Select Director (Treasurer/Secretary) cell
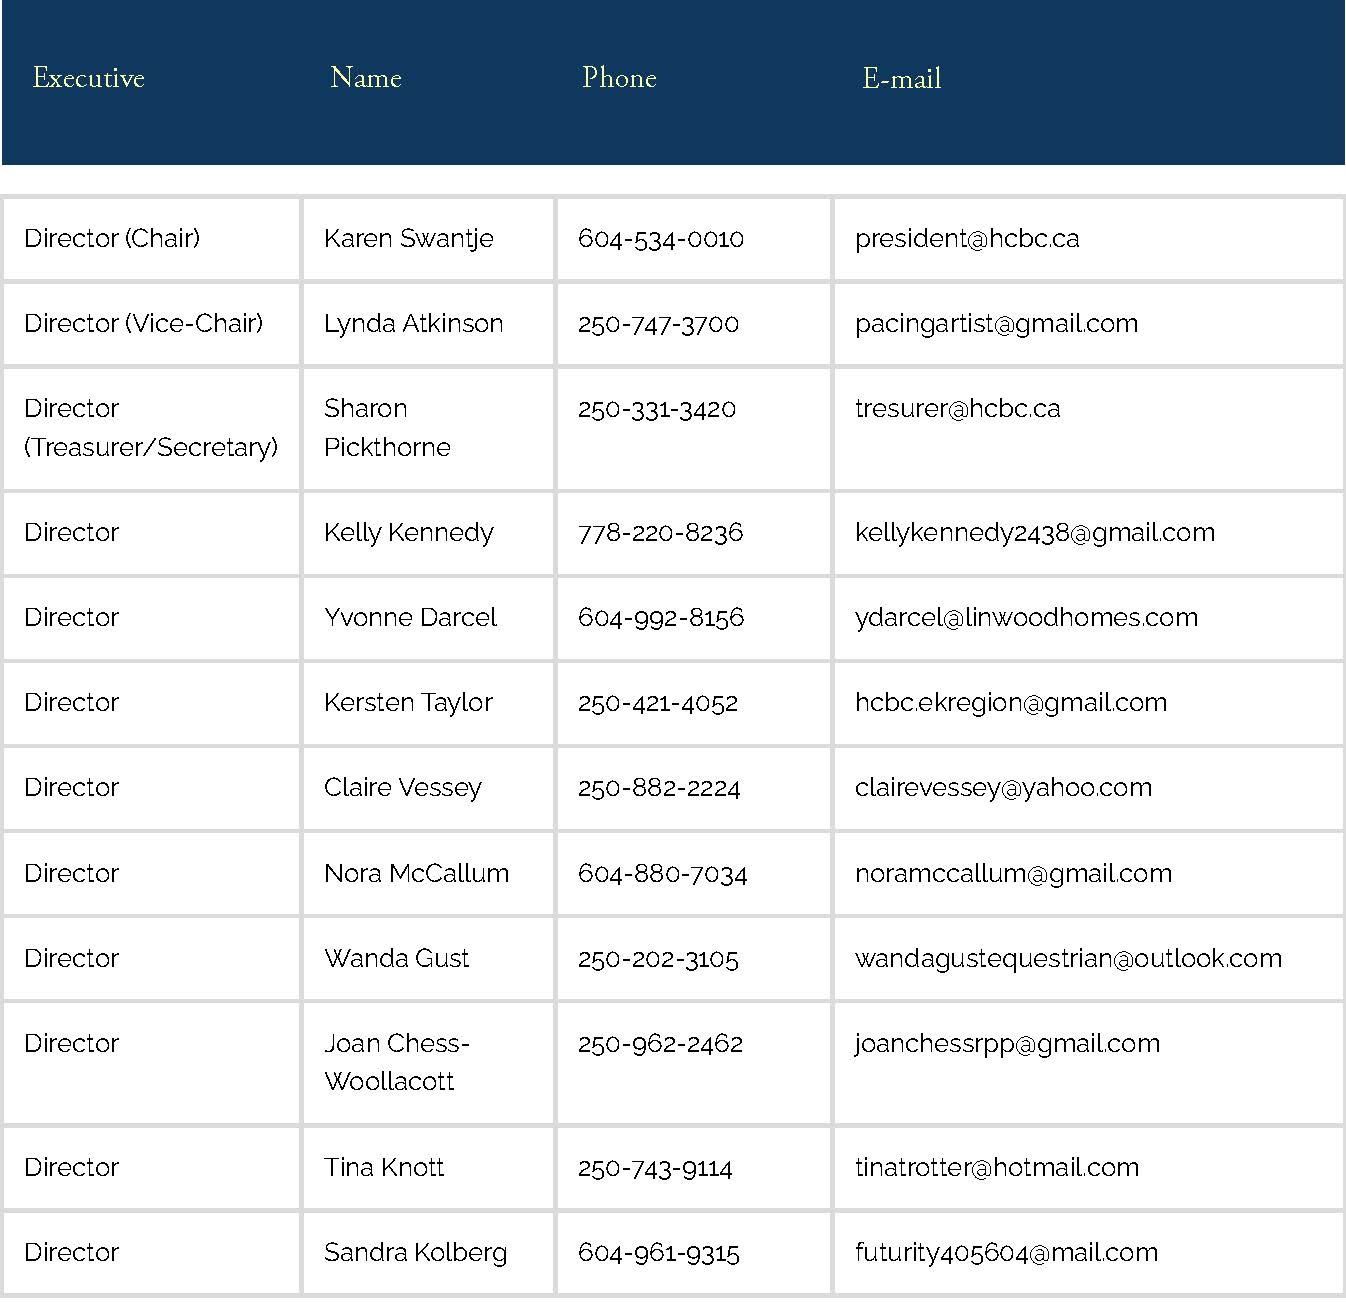Screen dimensions: 1346x1302 click(151, 427)
